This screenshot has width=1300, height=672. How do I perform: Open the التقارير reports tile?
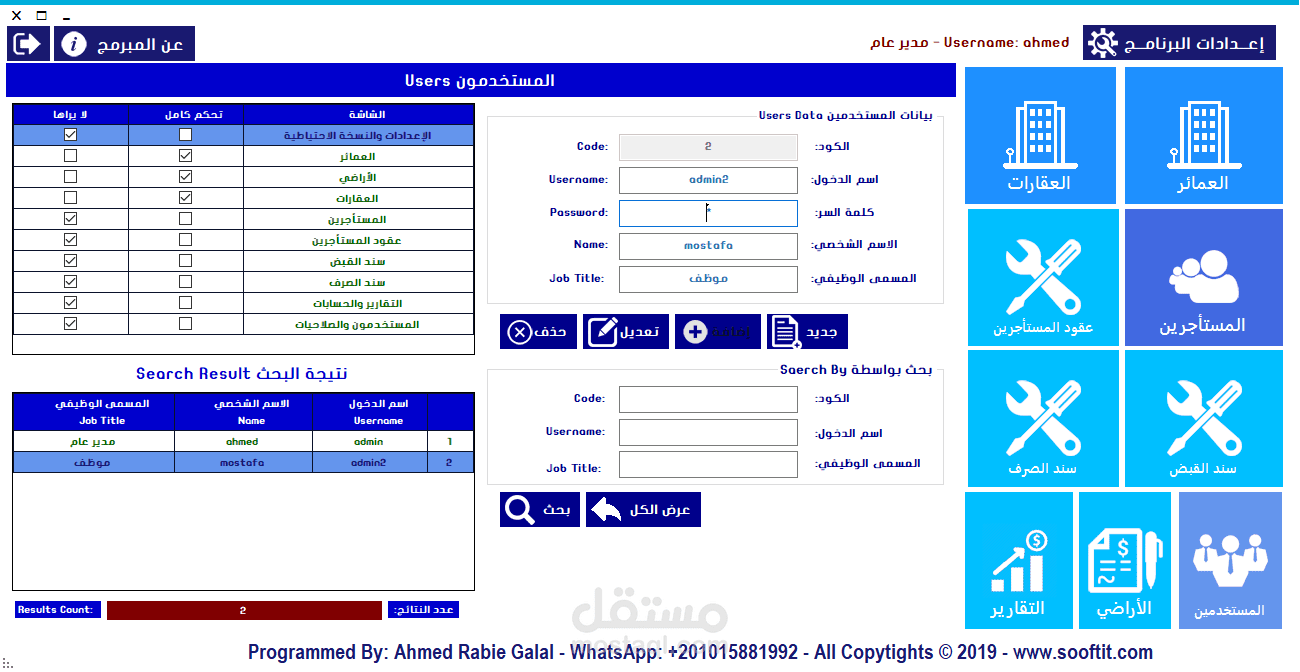click(x=1018, y=560)
